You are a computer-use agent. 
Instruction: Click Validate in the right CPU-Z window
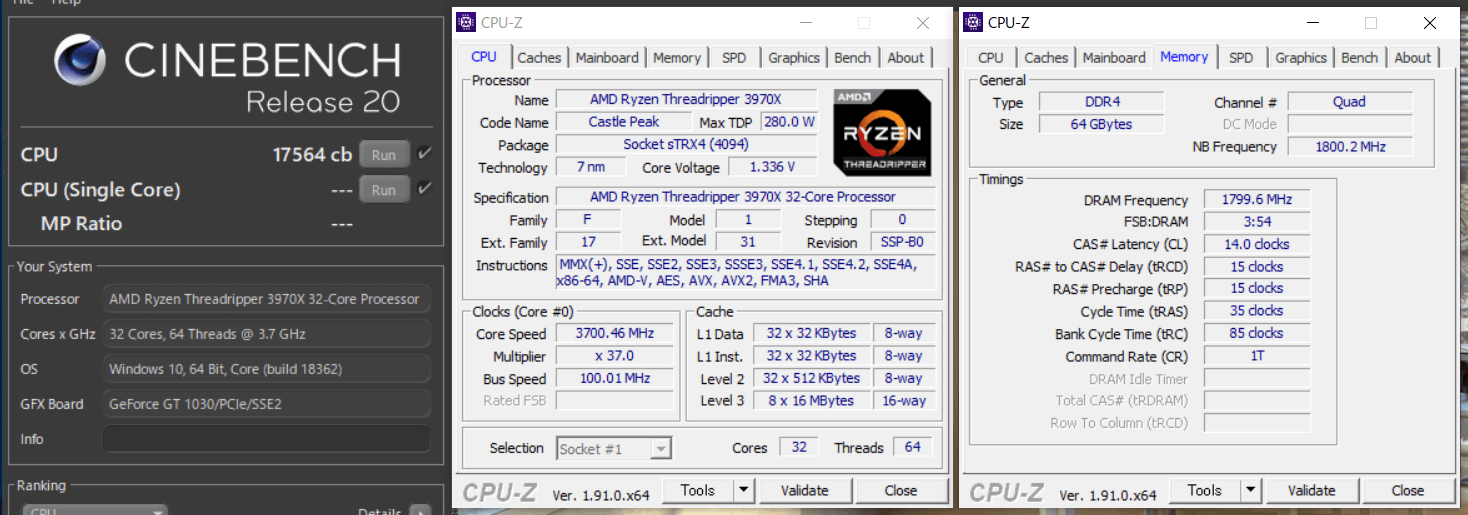coord(1312,490)
